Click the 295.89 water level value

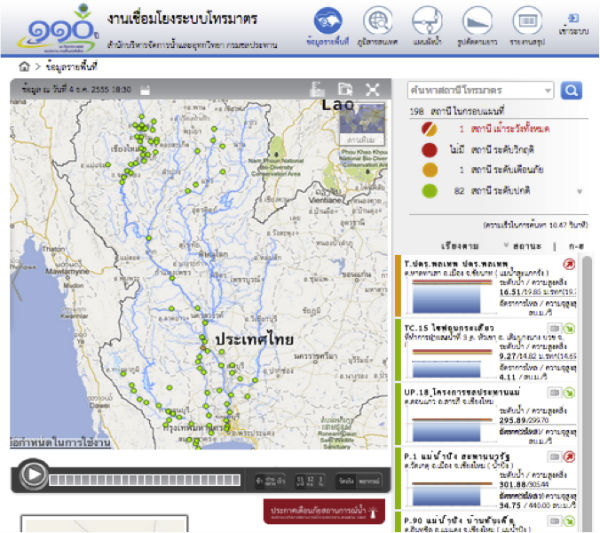[512, 420]
